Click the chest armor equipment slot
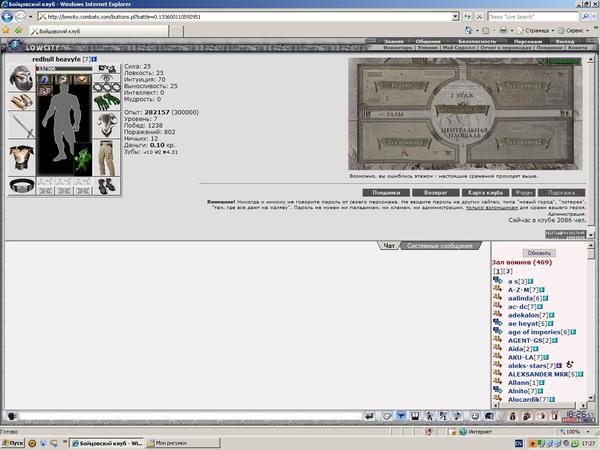600x450 pixels. 21,157
